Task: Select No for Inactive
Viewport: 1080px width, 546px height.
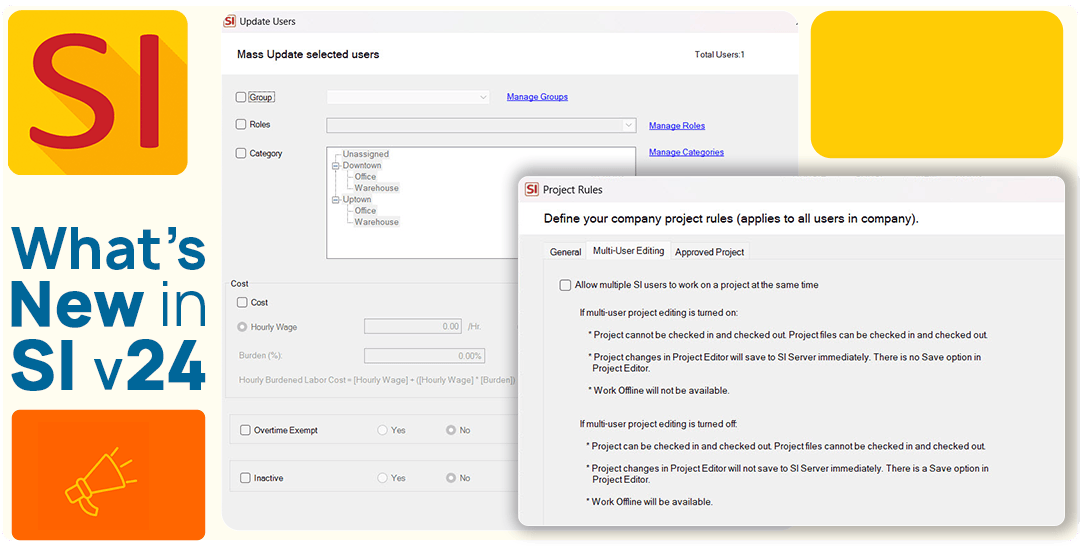Action: click(x=450, y=478)
